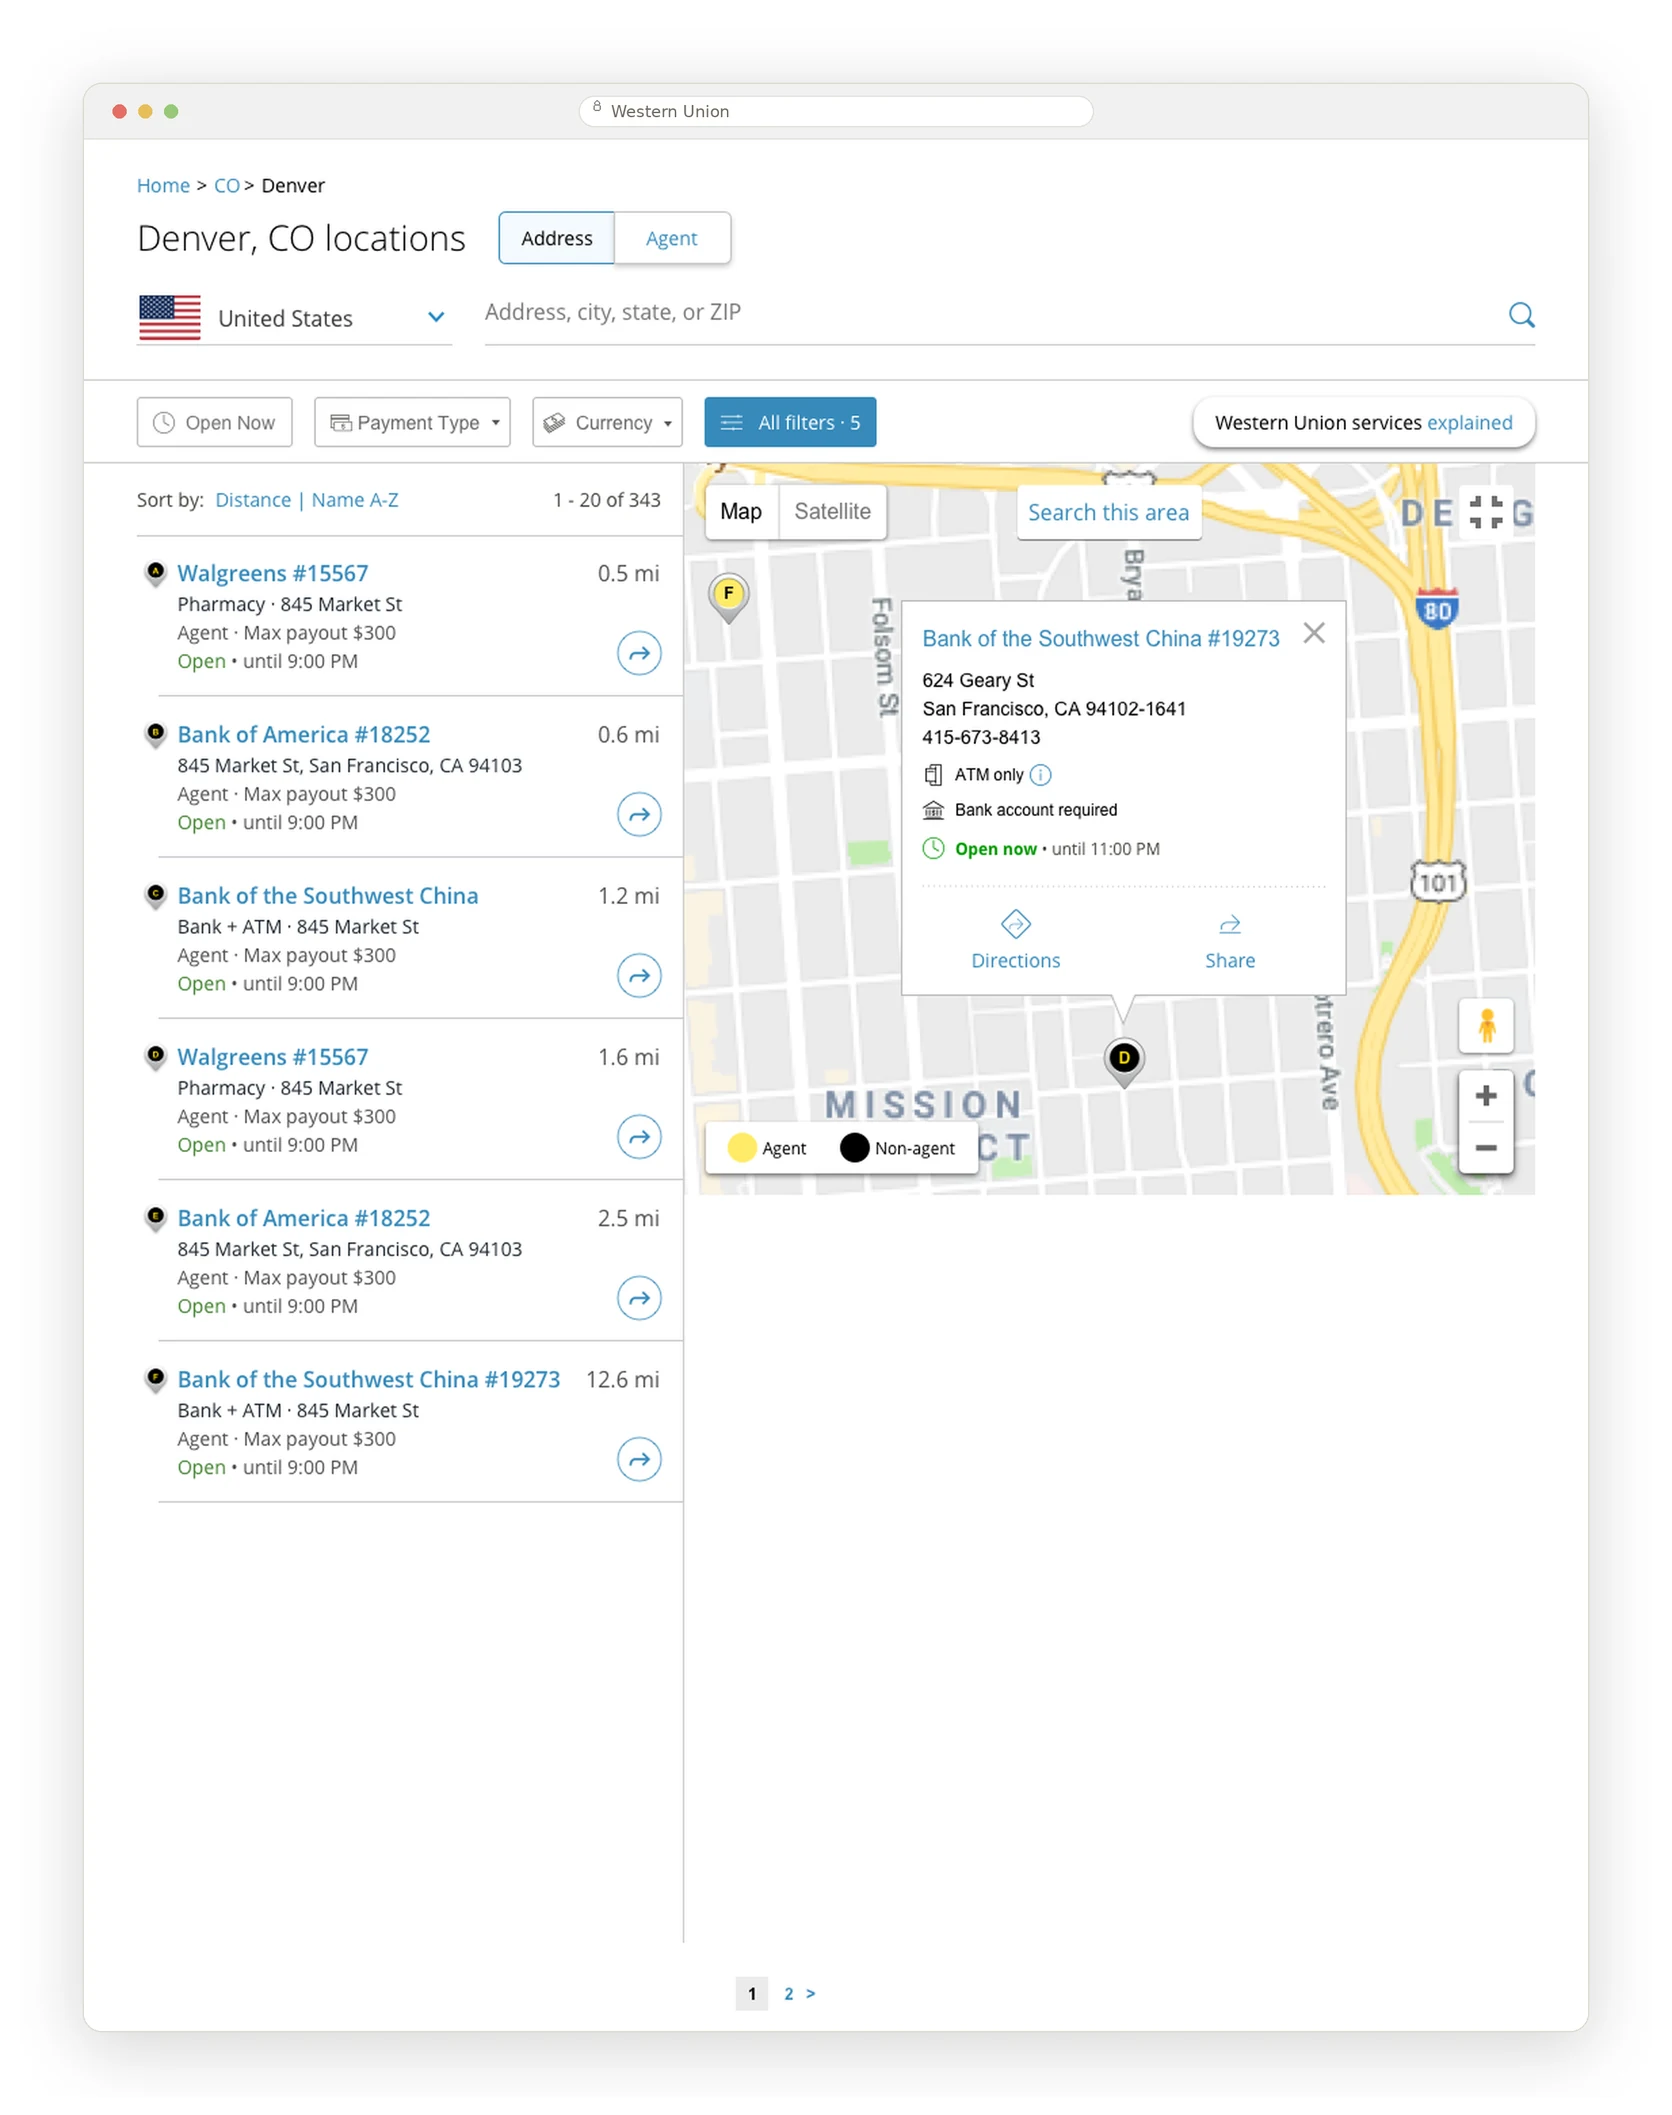Sort results by Distance
1672x2115 pixels.
(253, 500)
